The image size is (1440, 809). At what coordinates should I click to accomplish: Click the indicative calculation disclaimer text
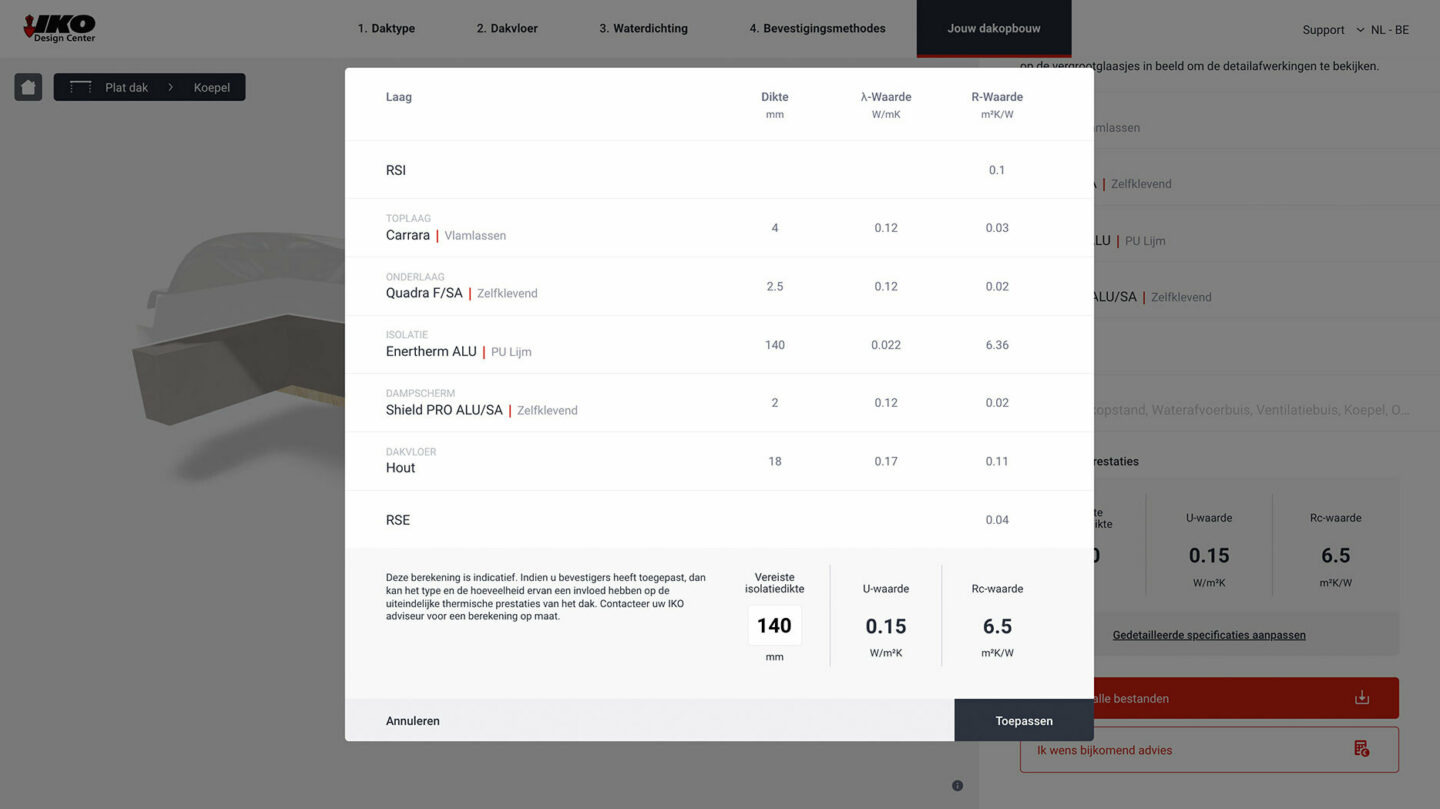pos(546,597)
